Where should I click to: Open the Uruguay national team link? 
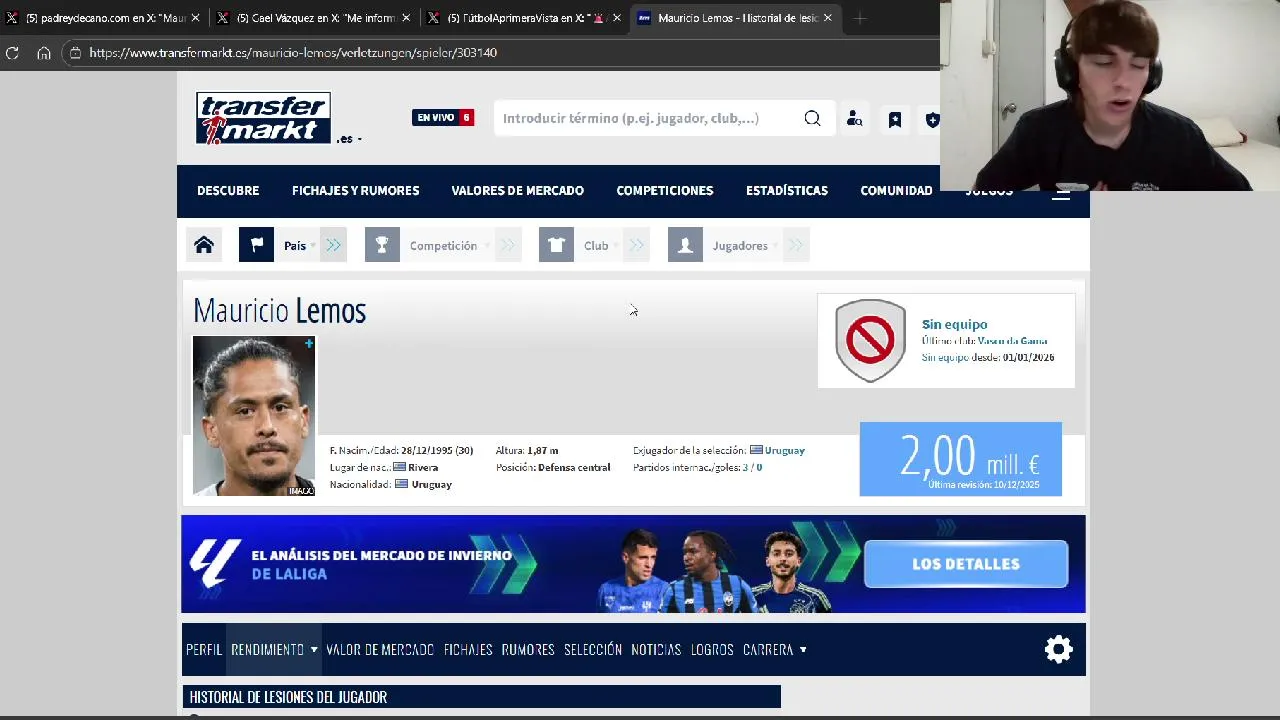785,451
